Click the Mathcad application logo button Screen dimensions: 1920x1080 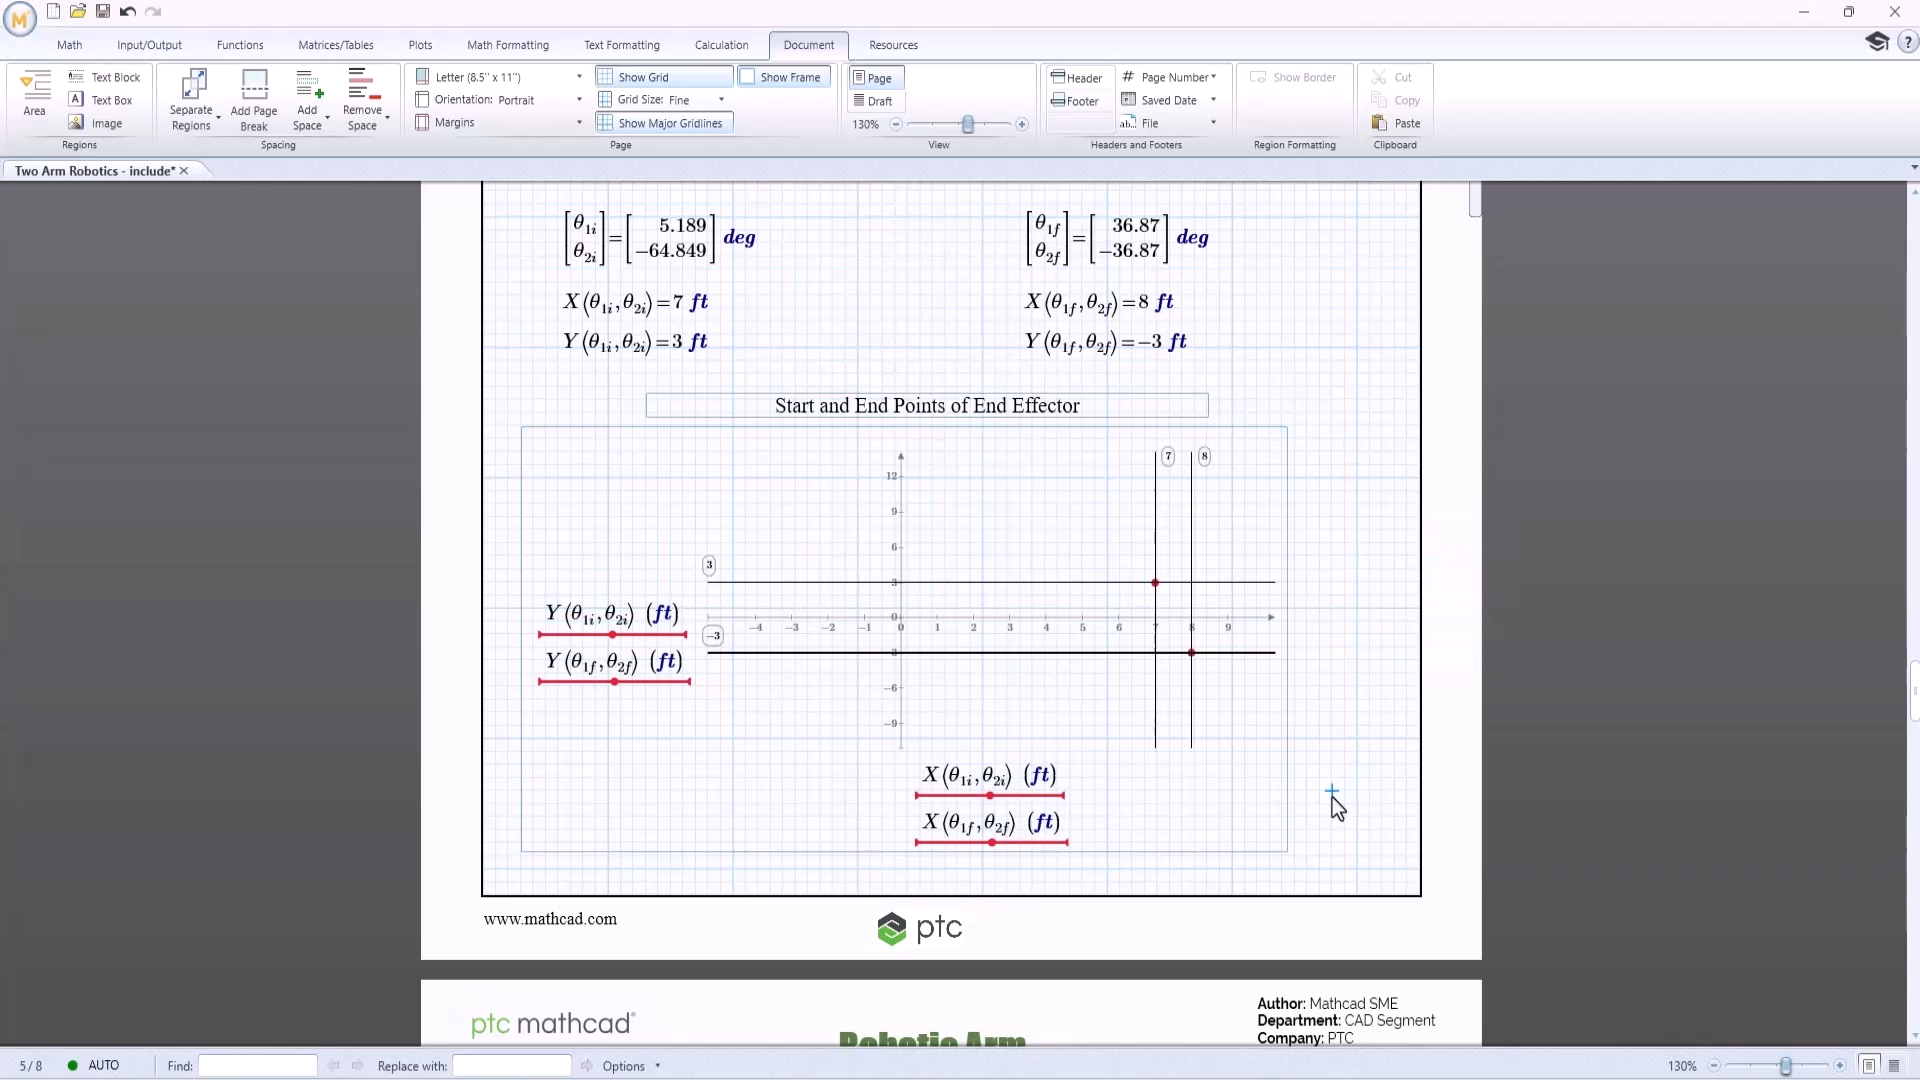click(19, 18)
